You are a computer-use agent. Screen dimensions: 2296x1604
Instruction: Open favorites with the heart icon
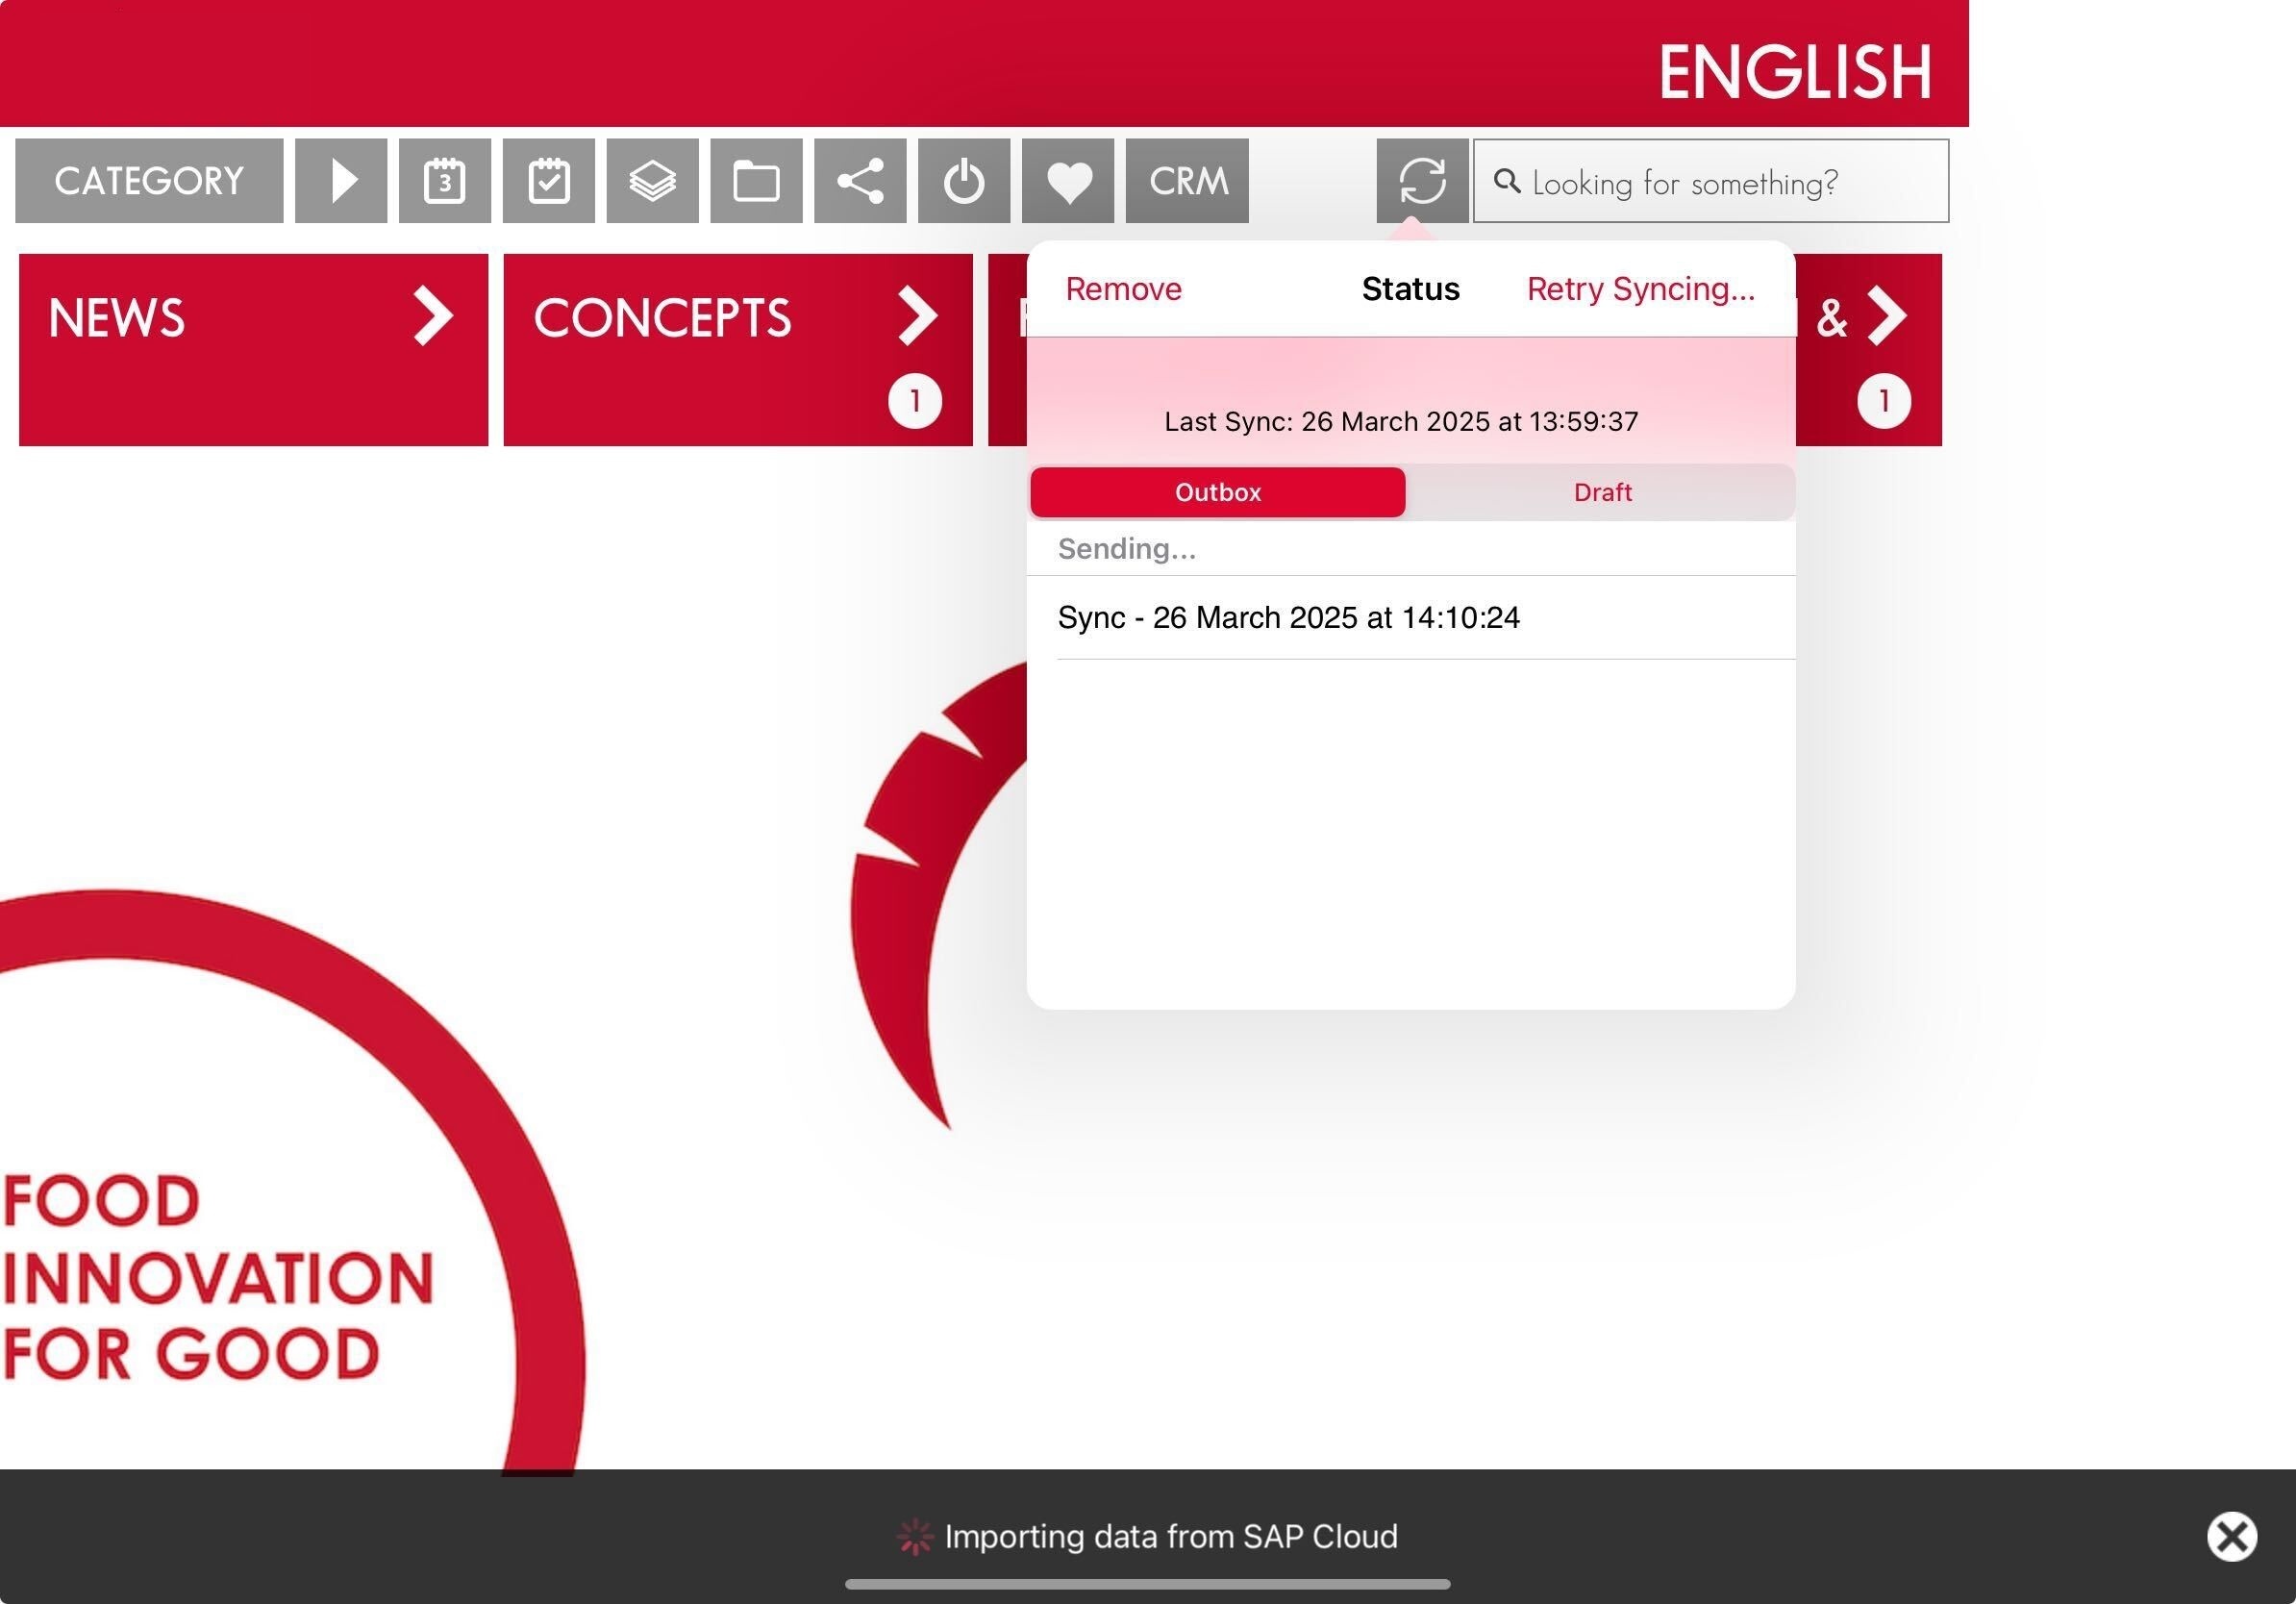click(x=1068, y=181)
